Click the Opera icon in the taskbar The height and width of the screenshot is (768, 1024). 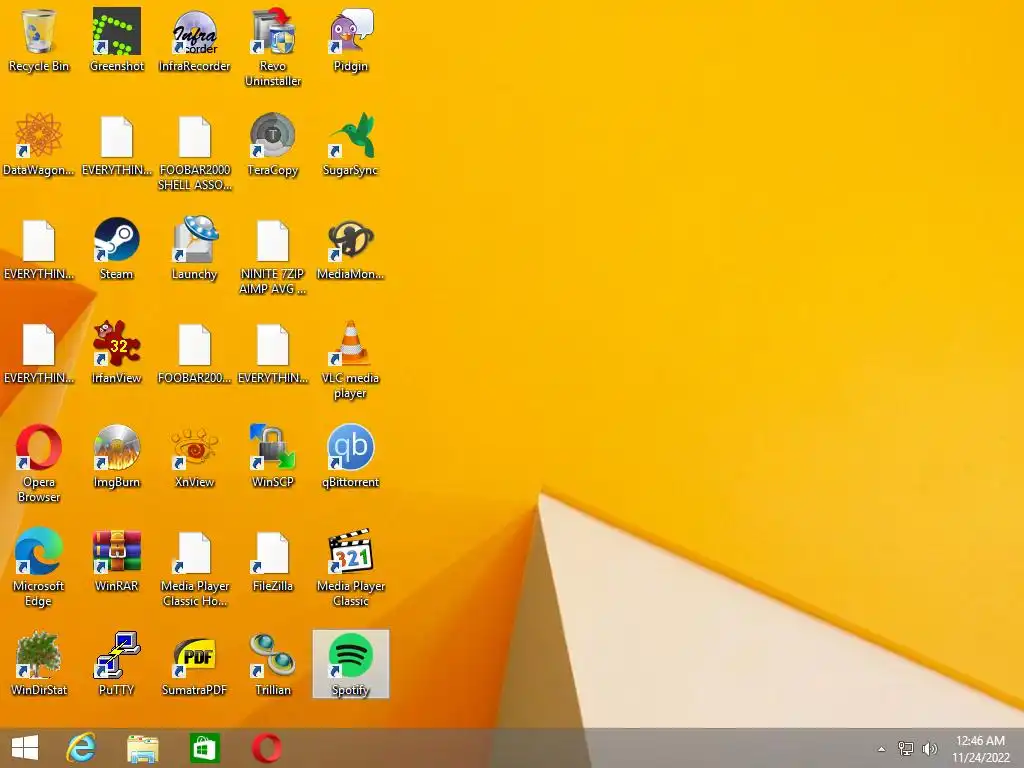[266, 748]
